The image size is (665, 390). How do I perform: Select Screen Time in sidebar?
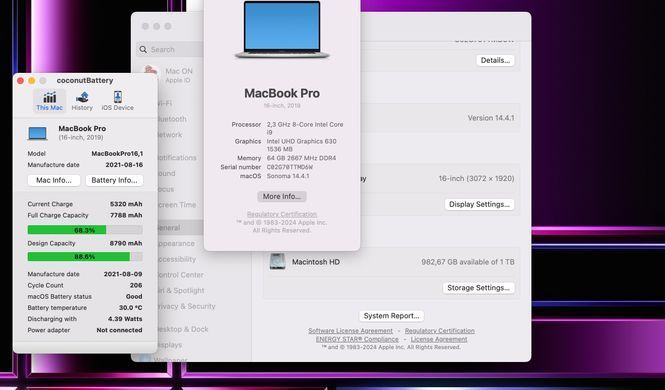pos(177,205)
